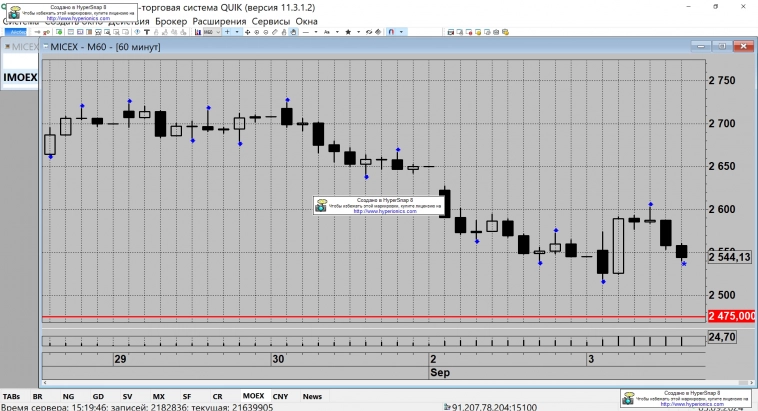The image size is (758, 411).
Task: Select the crosshair plus cursor tool
Action: coord(227,32)
